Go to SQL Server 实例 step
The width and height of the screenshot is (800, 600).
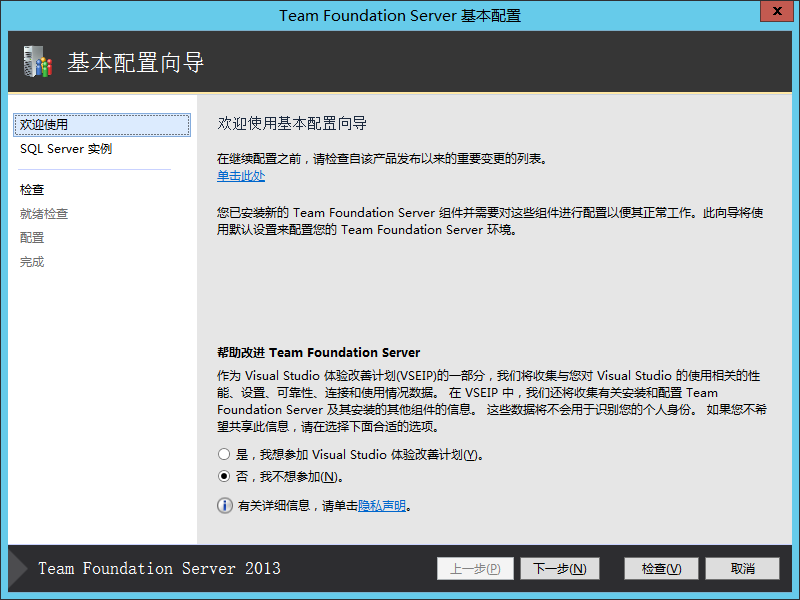coord(66,149)
